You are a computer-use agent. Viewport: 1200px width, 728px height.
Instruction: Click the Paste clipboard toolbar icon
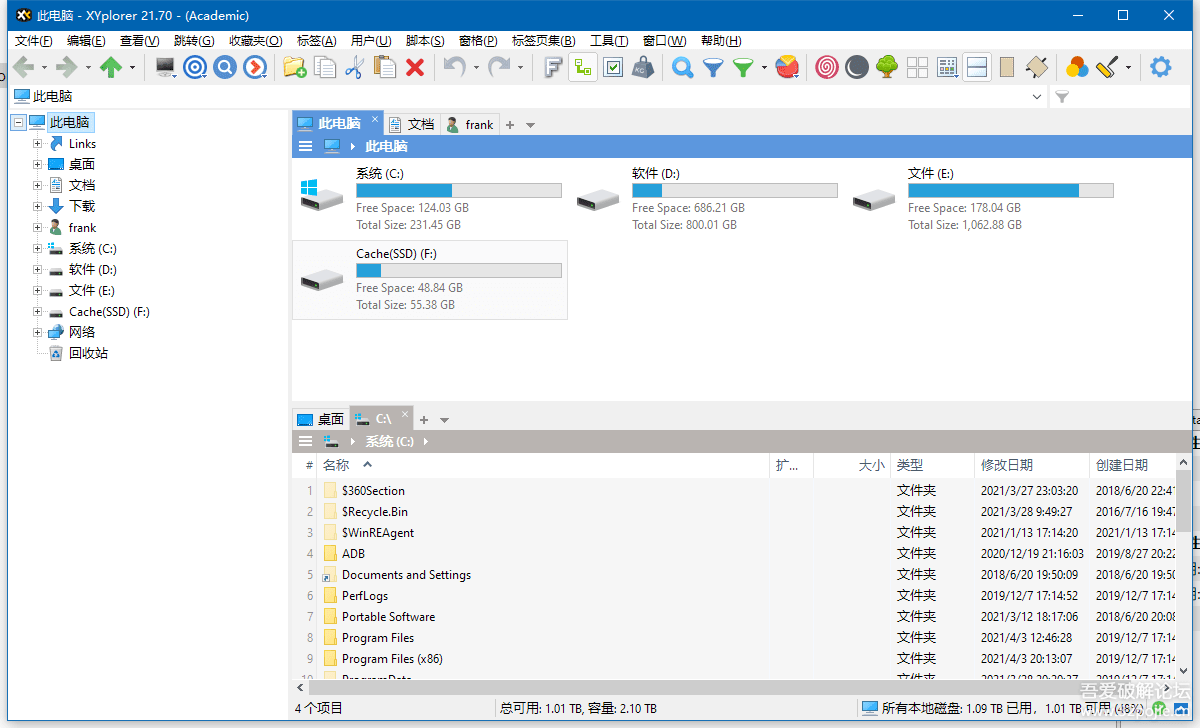(384, 67)
